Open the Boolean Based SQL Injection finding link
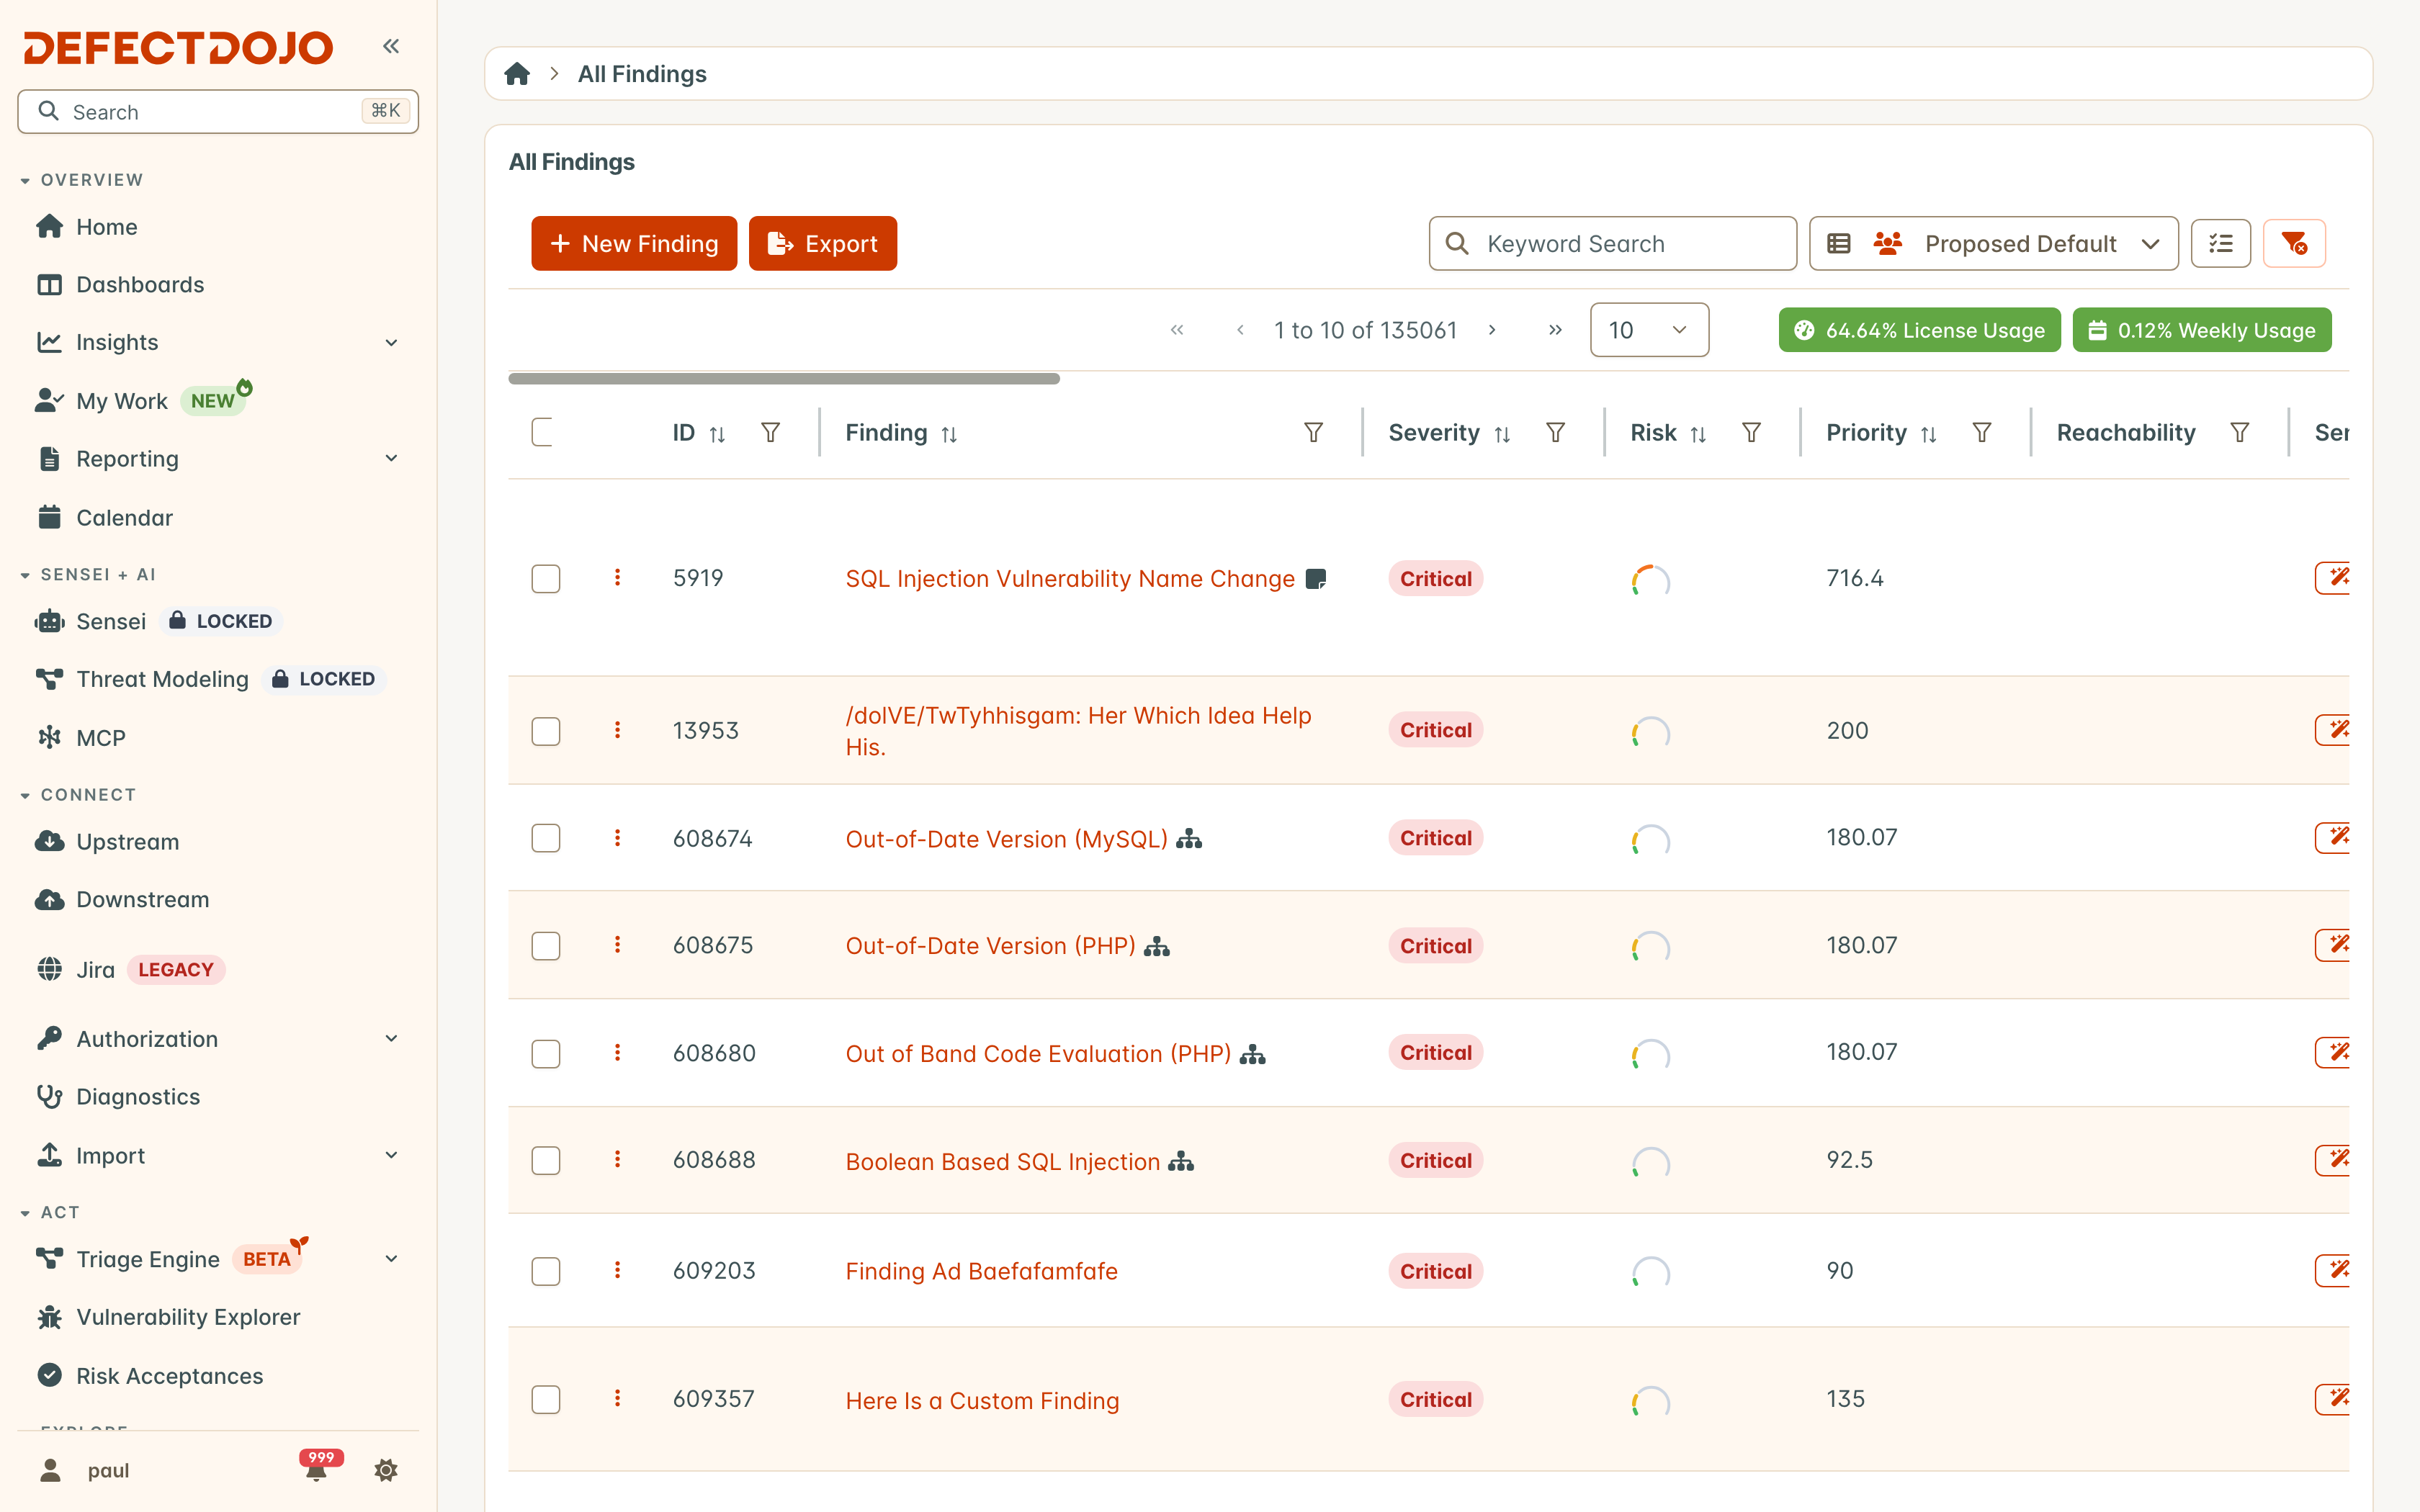The height and width of the screenshot is (1512, 2420). (x=1002, y=1161)
